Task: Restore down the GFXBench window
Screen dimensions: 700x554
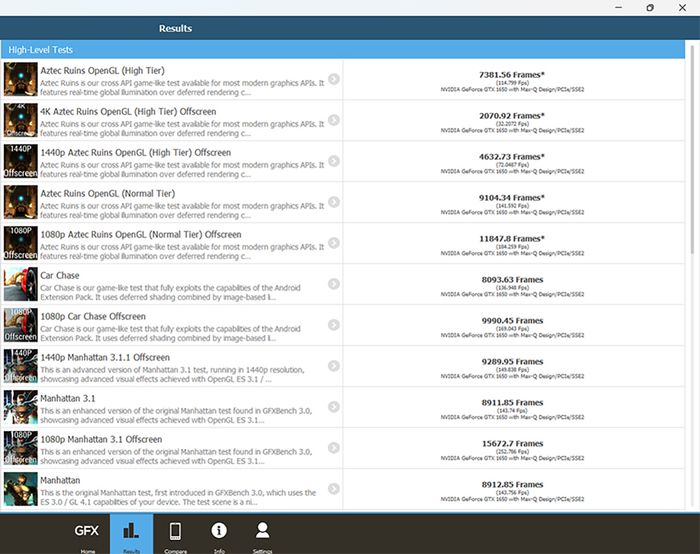Action: pos(650,8)
